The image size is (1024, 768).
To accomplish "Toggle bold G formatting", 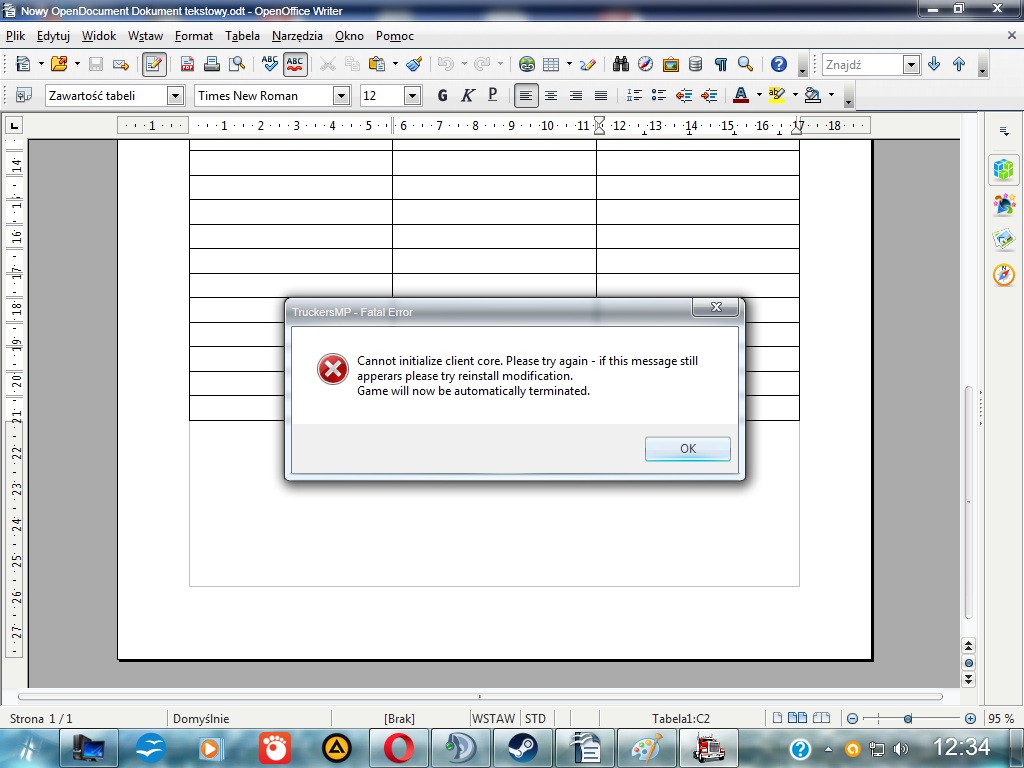I will click(x=442, y=95).
